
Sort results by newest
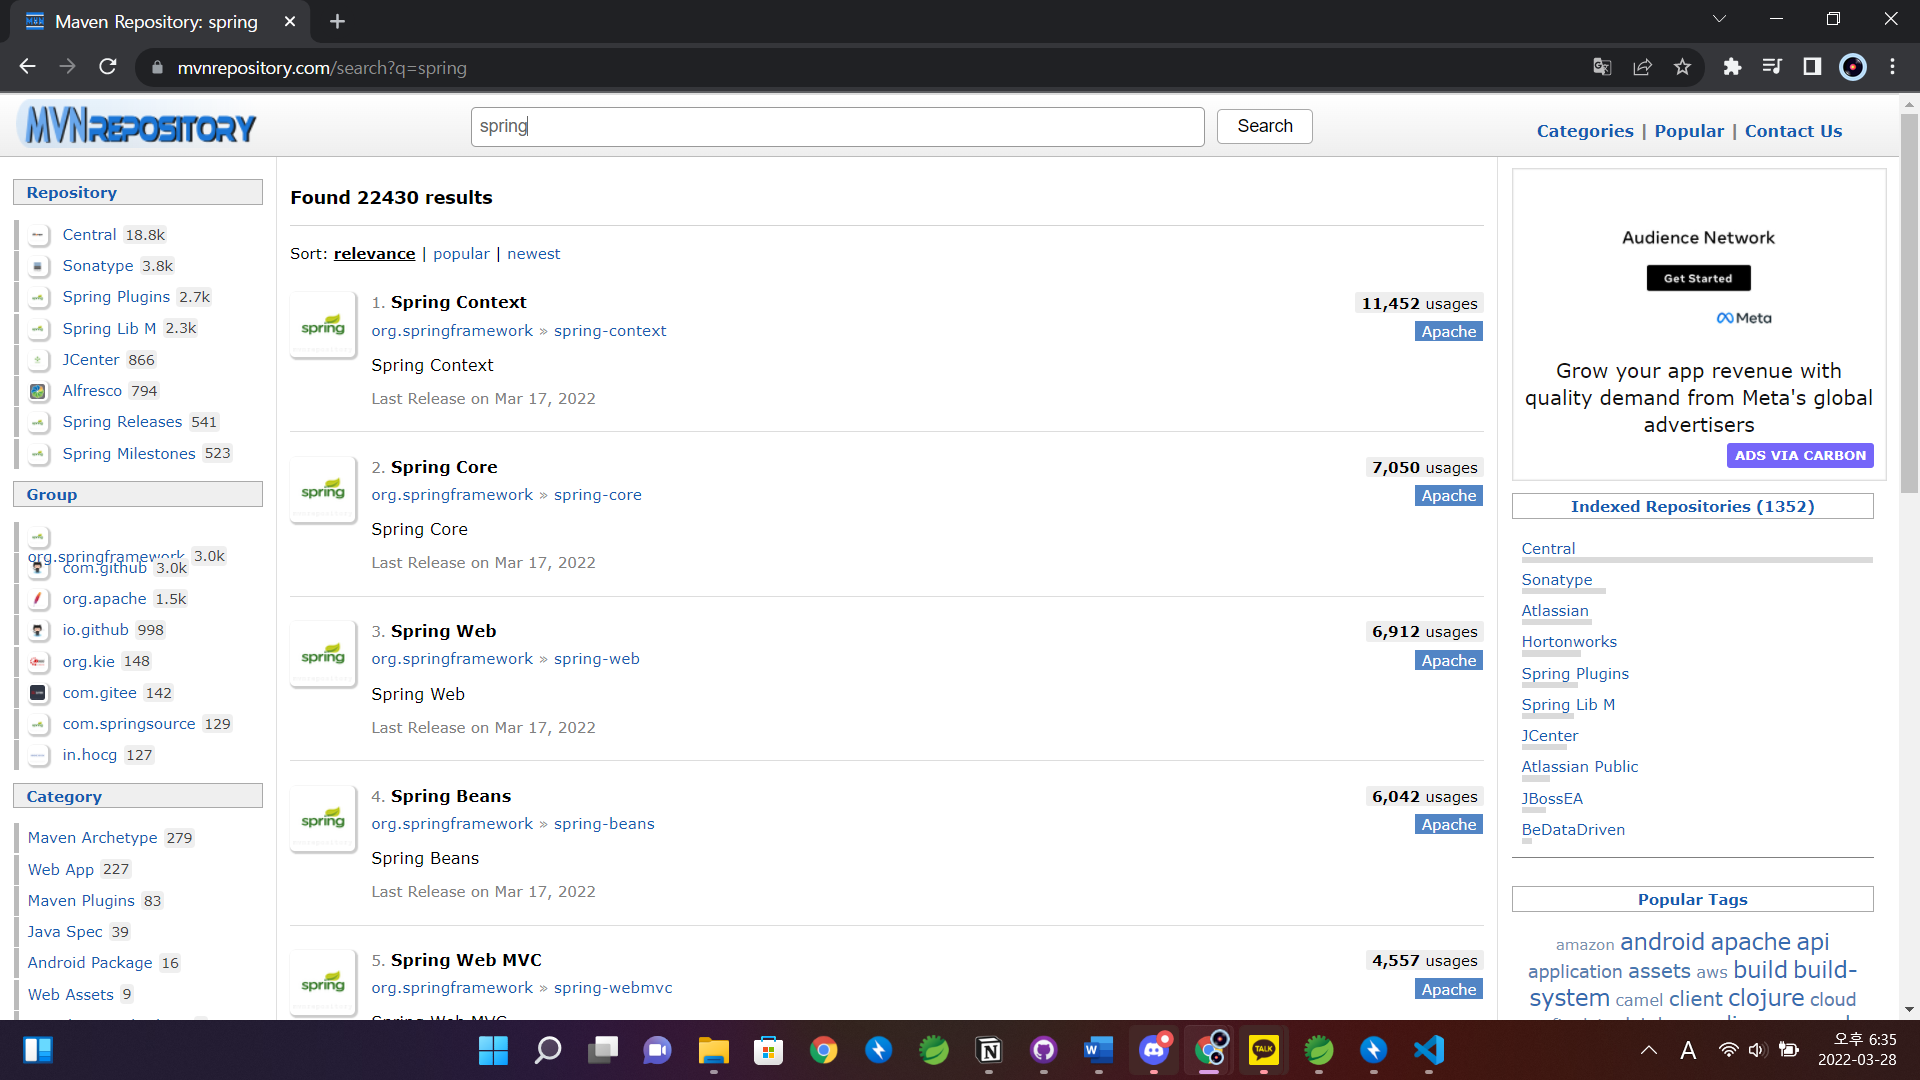click(533, 254)
